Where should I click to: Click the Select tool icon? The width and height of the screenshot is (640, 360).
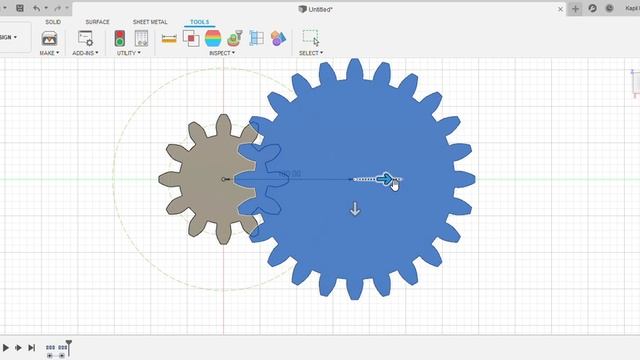311,38
